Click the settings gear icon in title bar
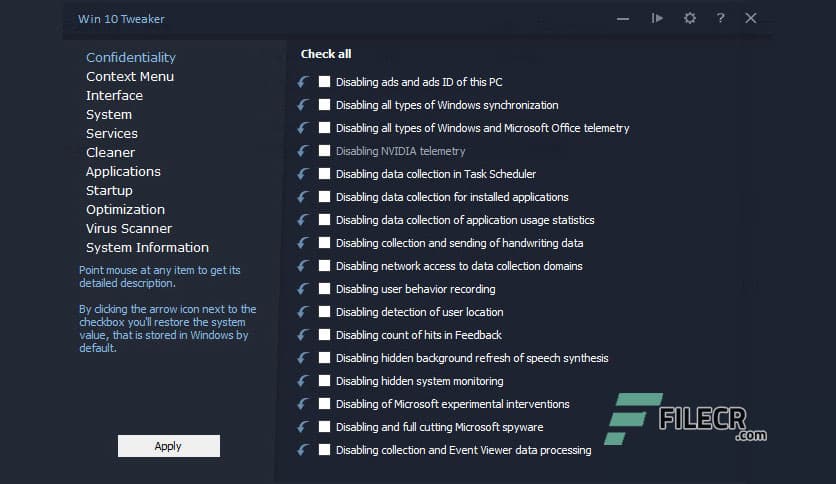This screenshot has height=484, width=836. click(x=689, y=18)
